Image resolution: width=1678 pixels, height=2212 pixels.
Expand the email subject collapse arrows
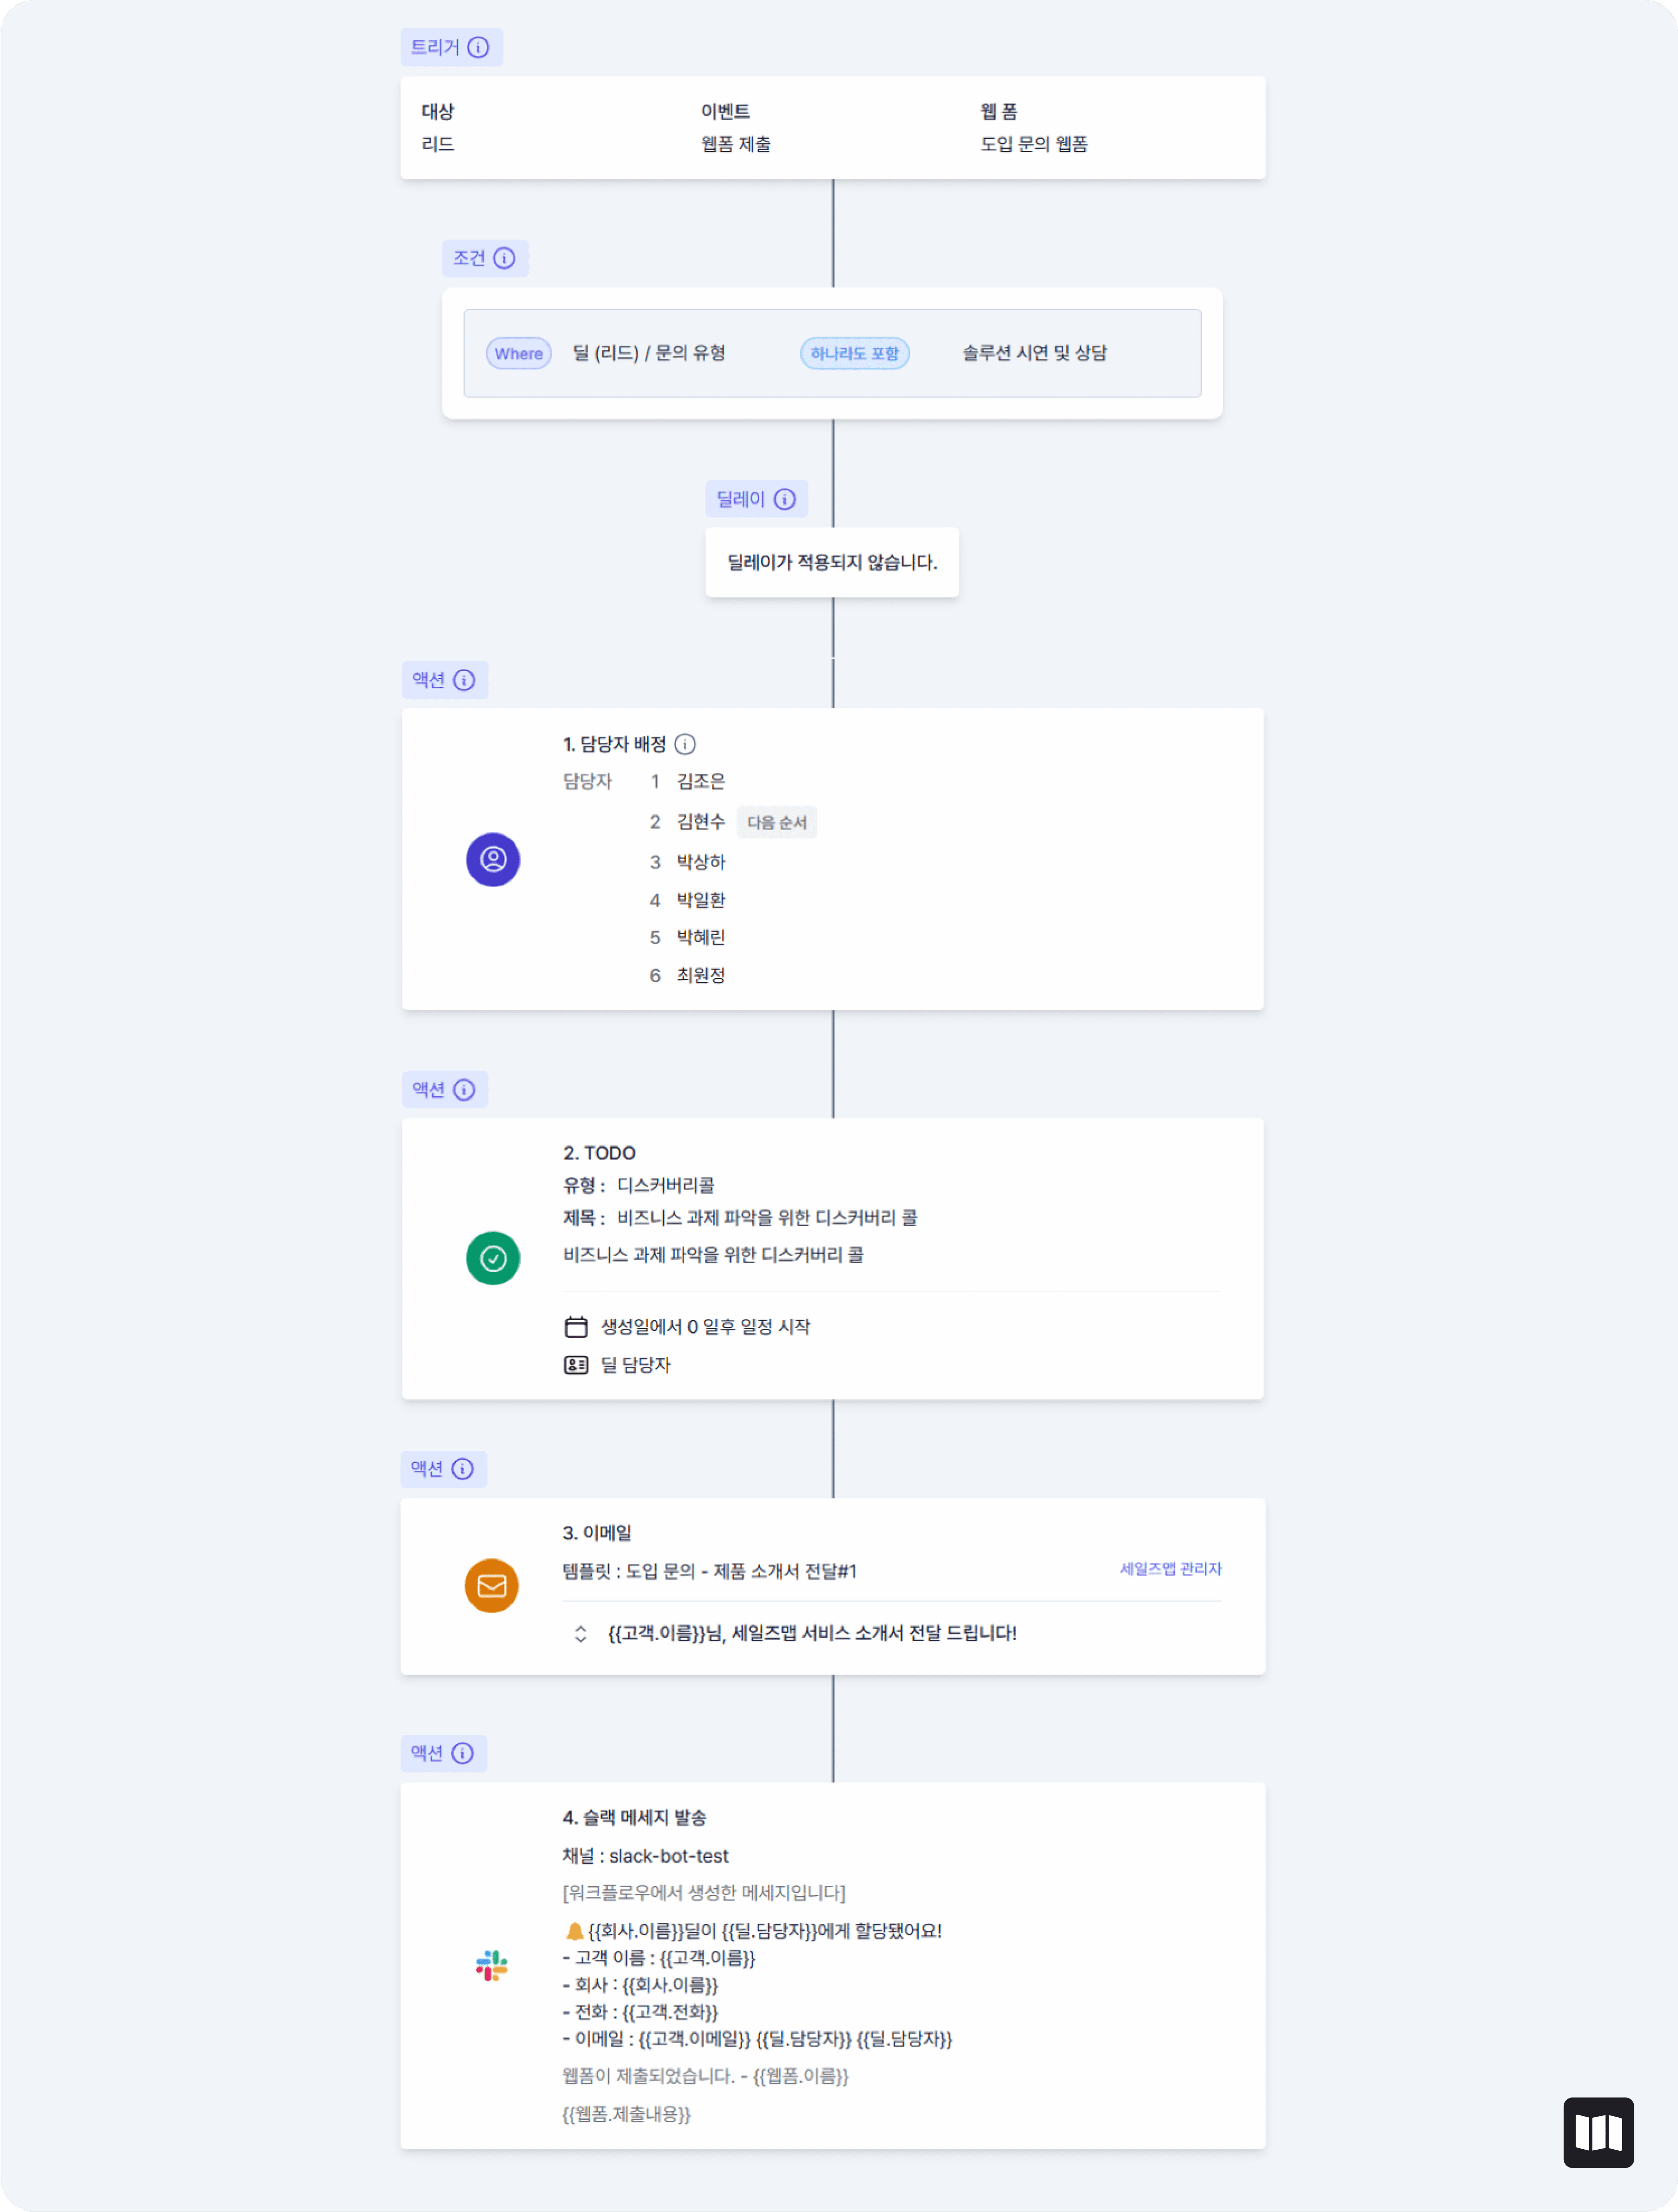(580, 1634)
